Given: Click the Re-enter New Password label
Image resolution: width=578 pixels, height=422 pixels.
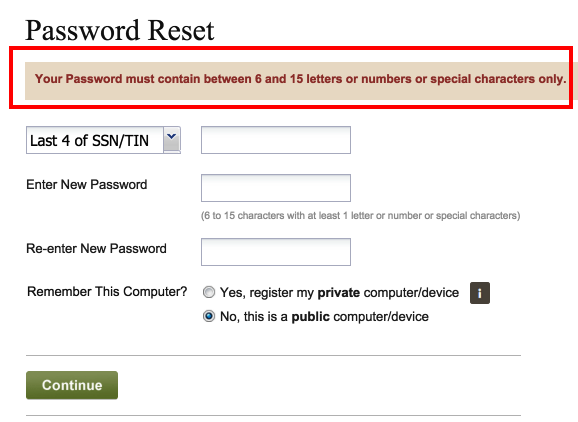Looking at the screenshot, I should click(96, 248).
